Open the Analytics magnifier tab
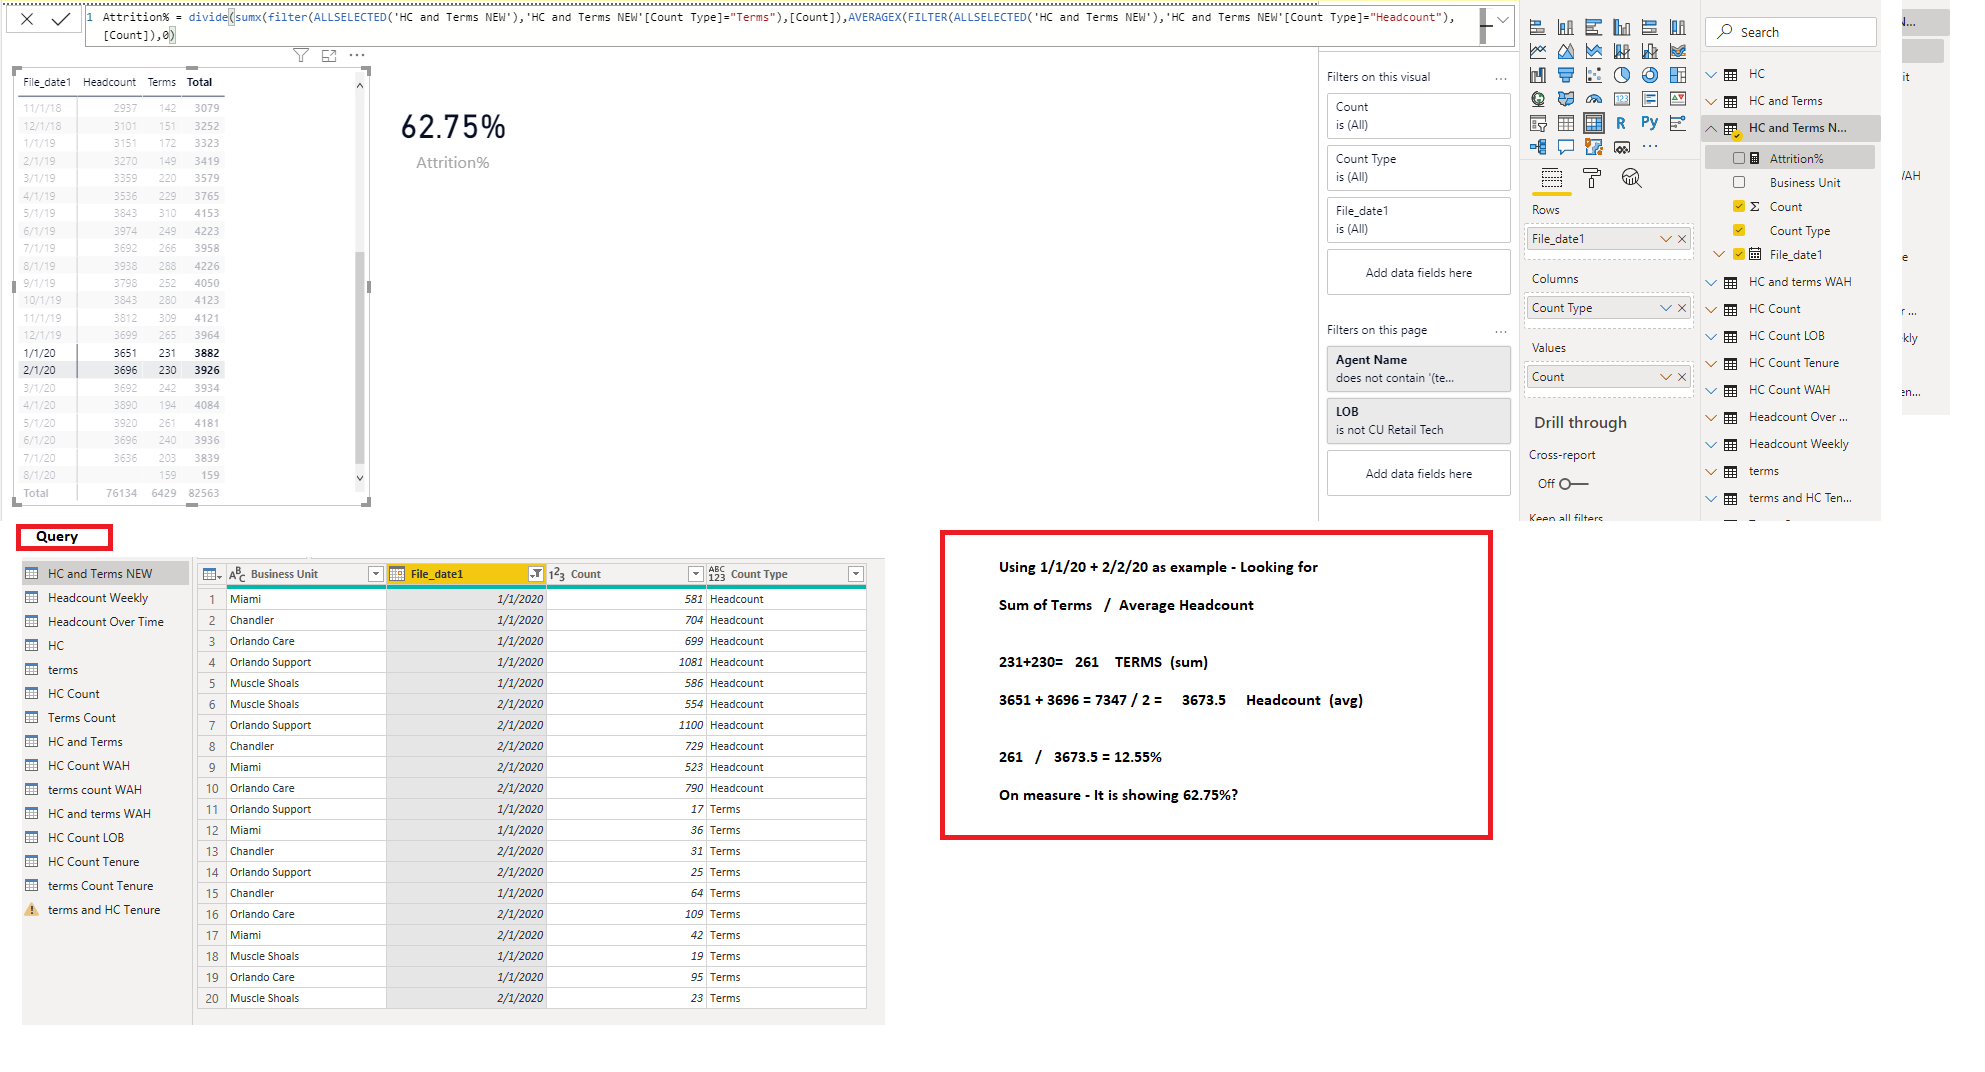The image size is (1985, 1072). coord(1631,178)
